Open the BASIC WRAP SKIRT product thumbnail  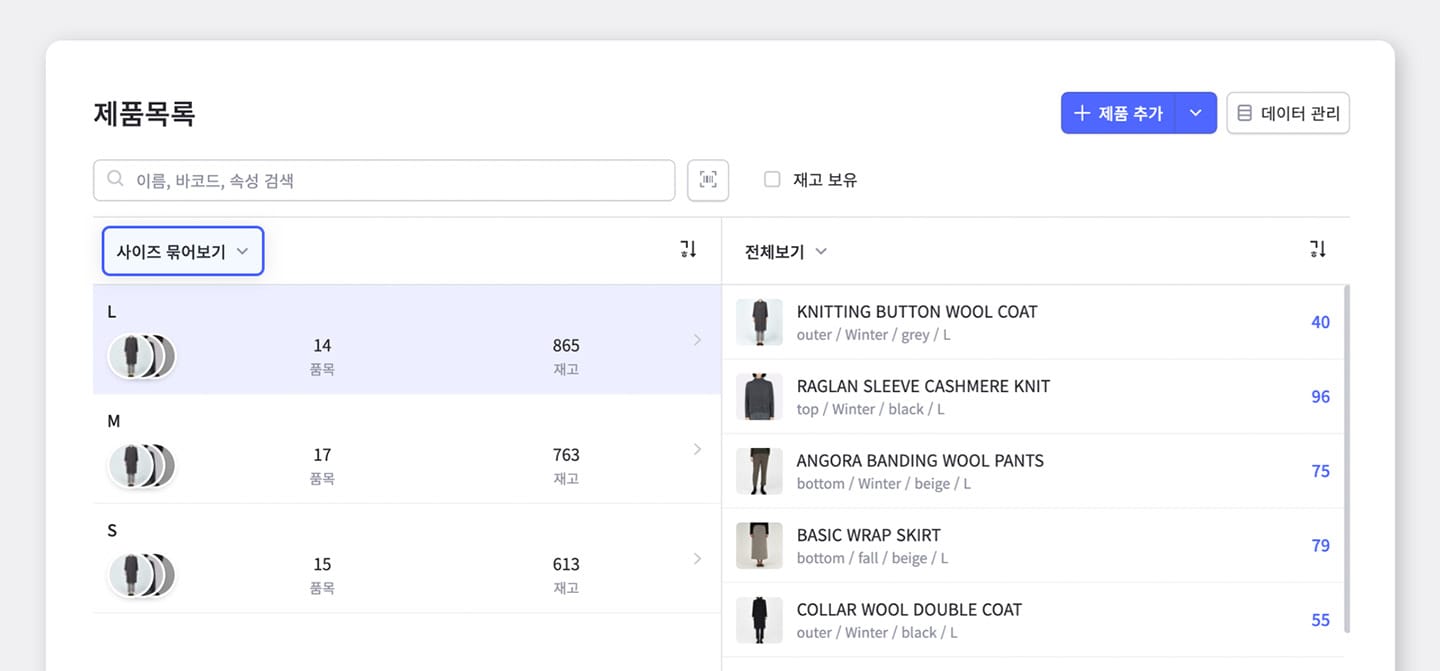[759, 545]
